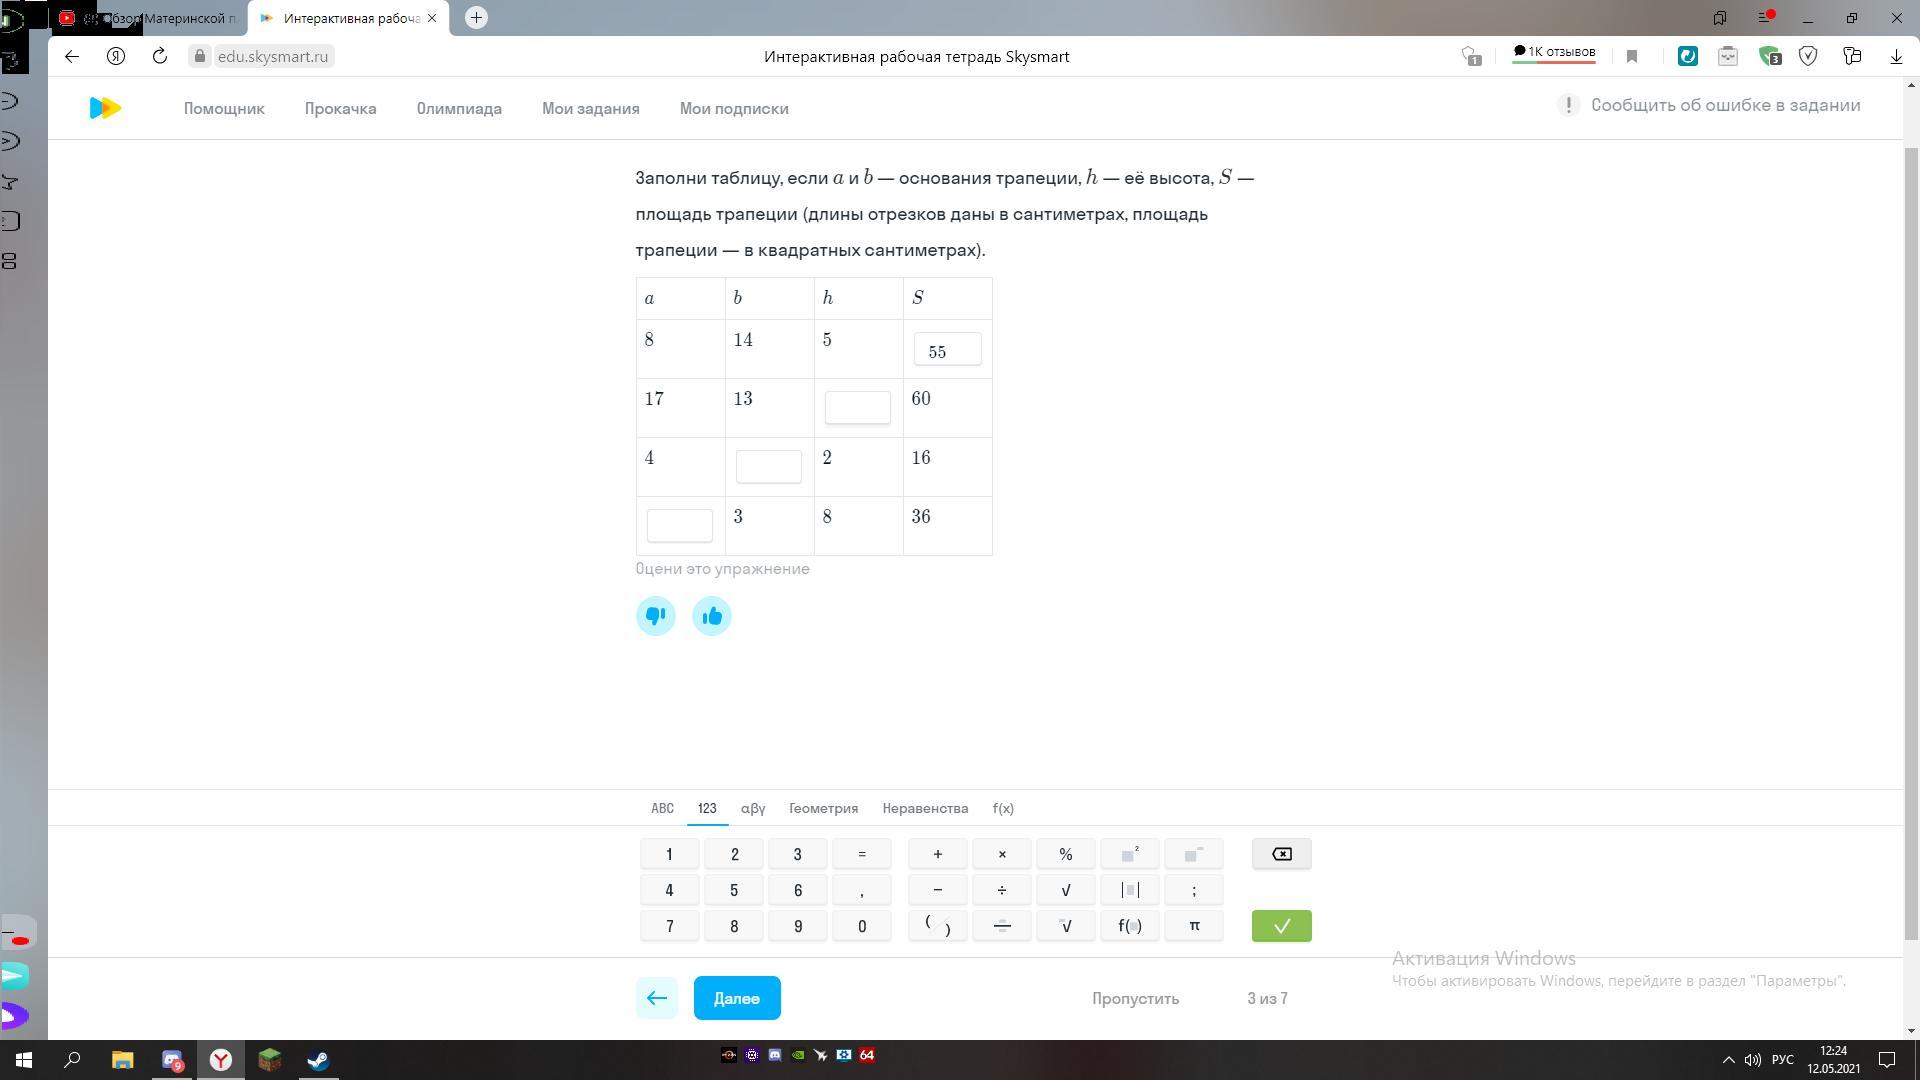Click the Далее button
This screenshot has height=1080, width=1920.
tap(737, 998)
